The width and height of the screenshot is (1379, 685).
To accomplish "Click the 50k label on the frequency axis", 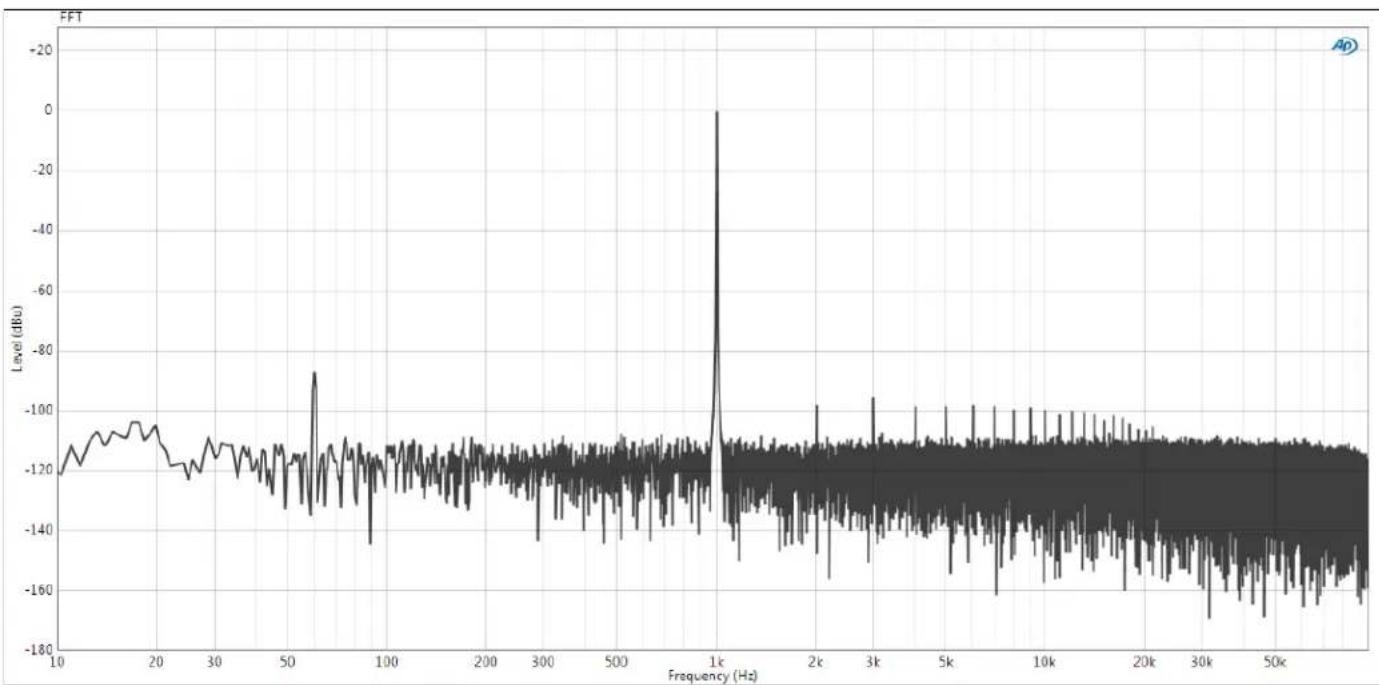I will click(1275, 662).
